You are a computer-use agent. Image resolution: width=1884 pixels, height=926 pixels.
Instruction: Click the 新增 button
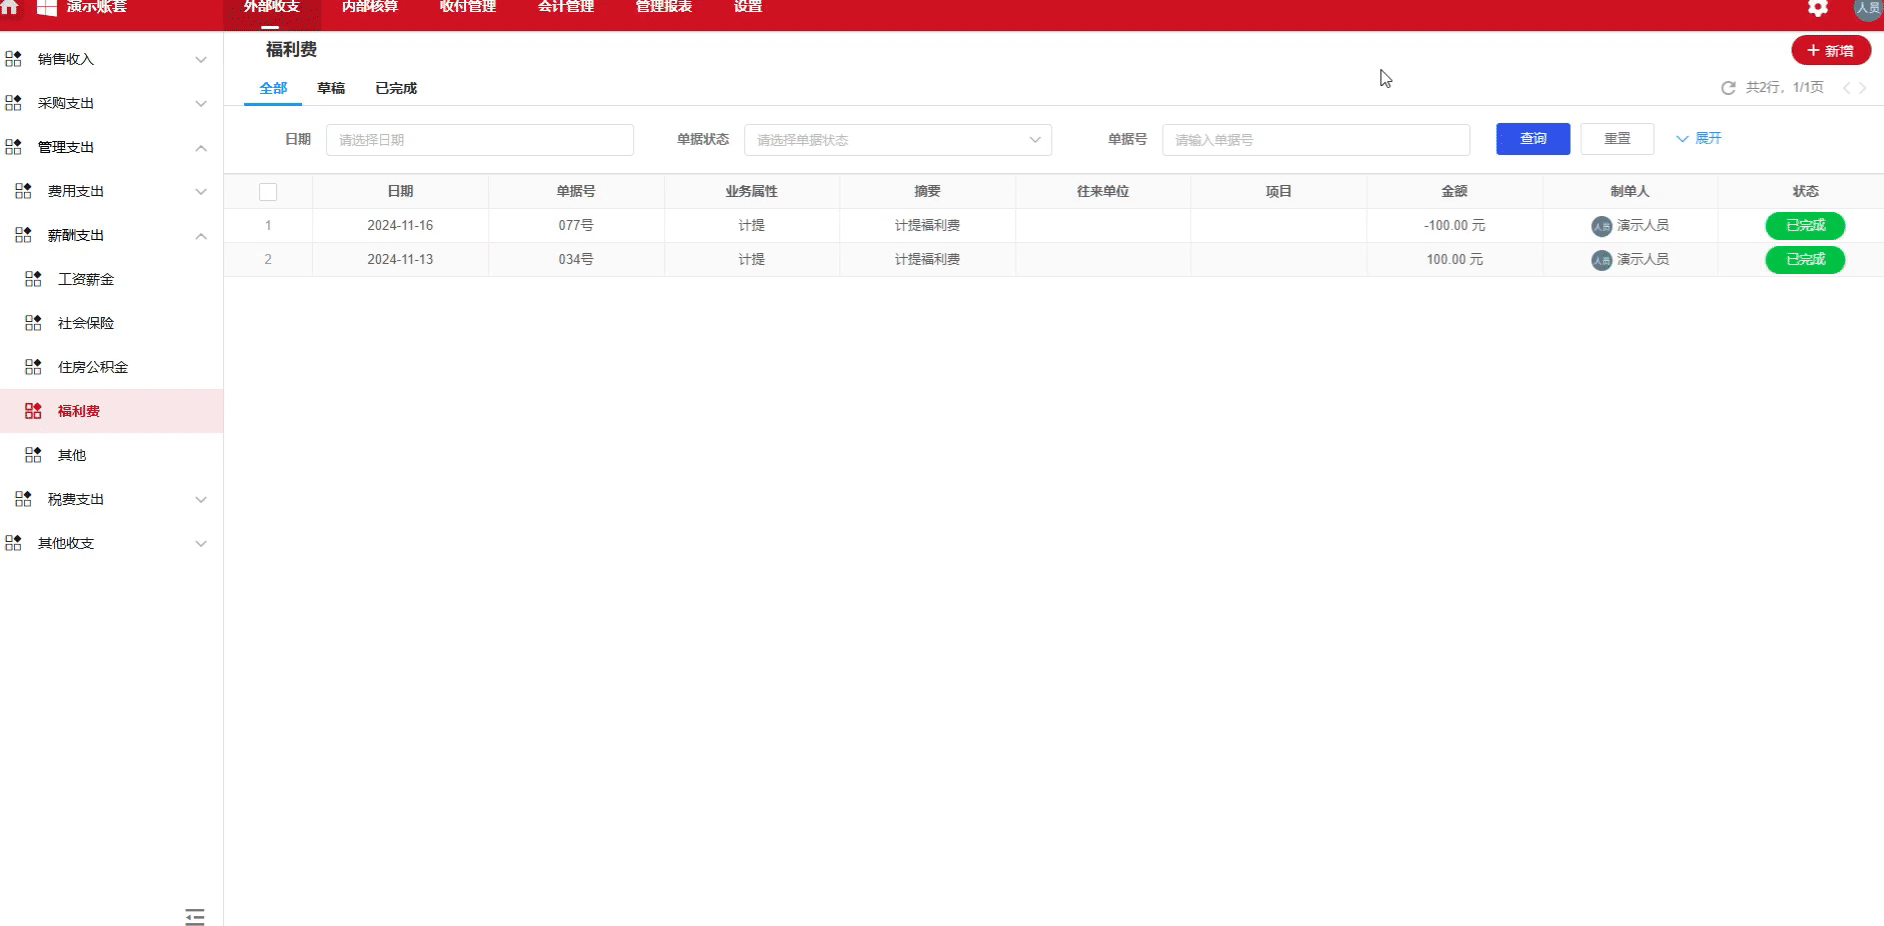[x=1832, y=49]
